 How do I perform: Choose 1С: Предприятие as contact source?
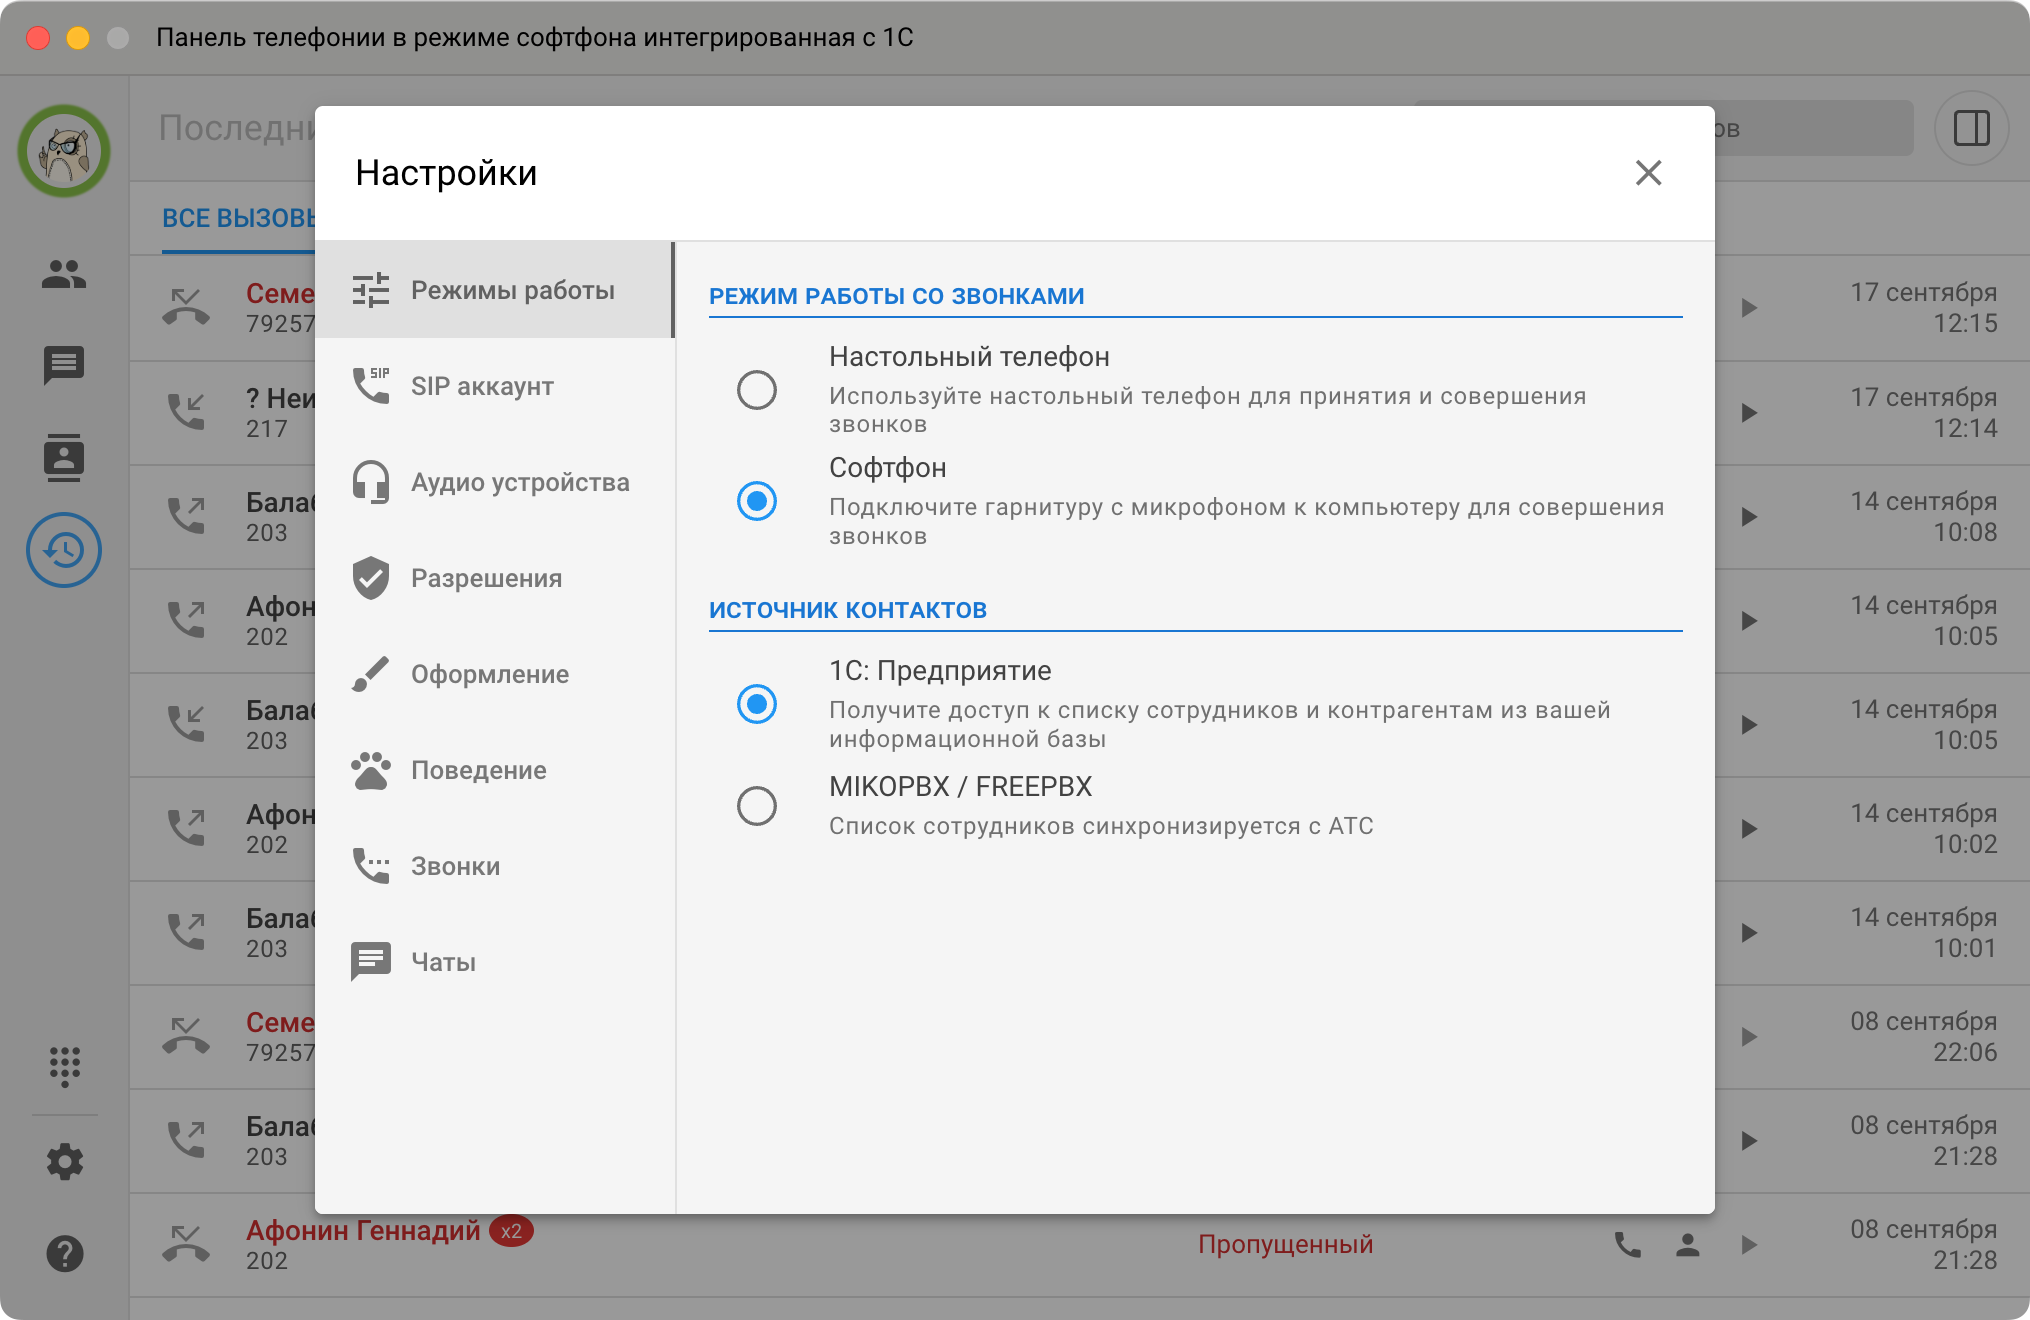point(757,704)
